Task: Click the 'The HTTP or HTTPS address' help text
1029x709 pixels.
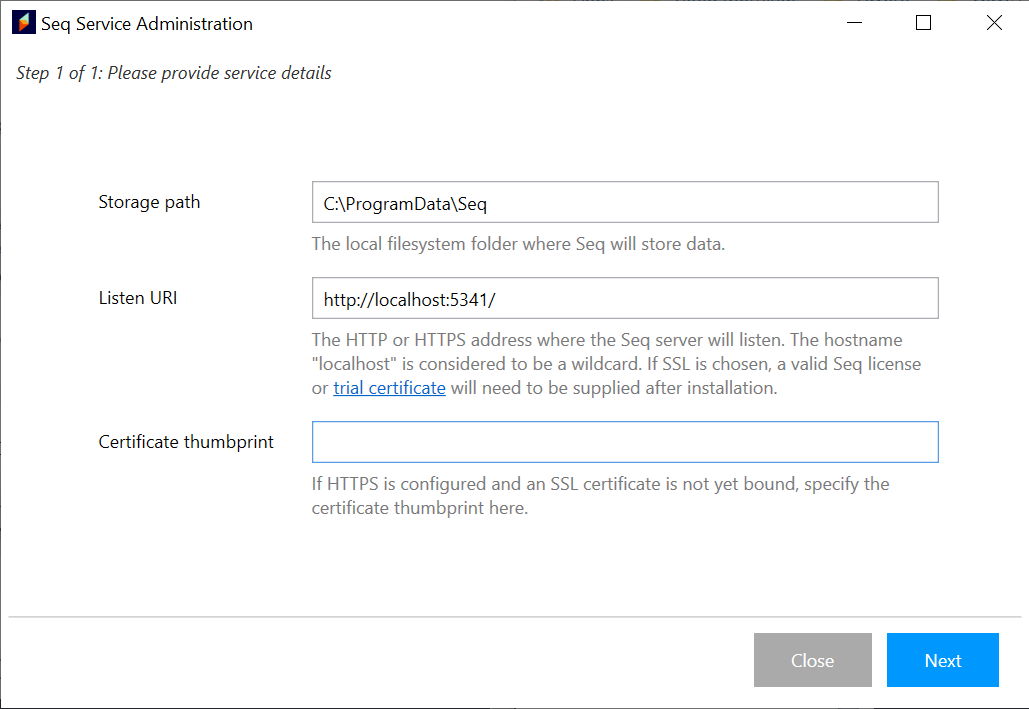Action: tap(616, 364)
